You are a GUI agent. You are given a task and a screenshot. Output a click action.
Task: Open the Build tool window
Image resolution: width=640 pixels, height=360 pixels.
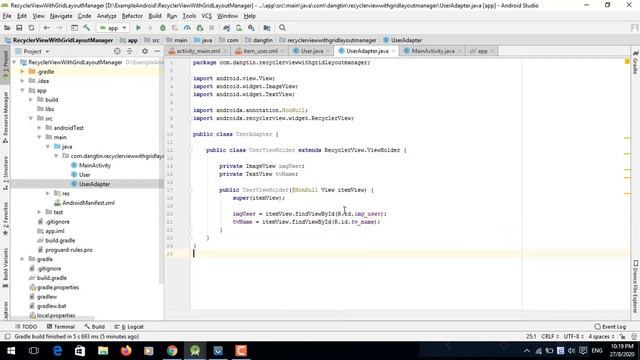(x=94, y=327)
